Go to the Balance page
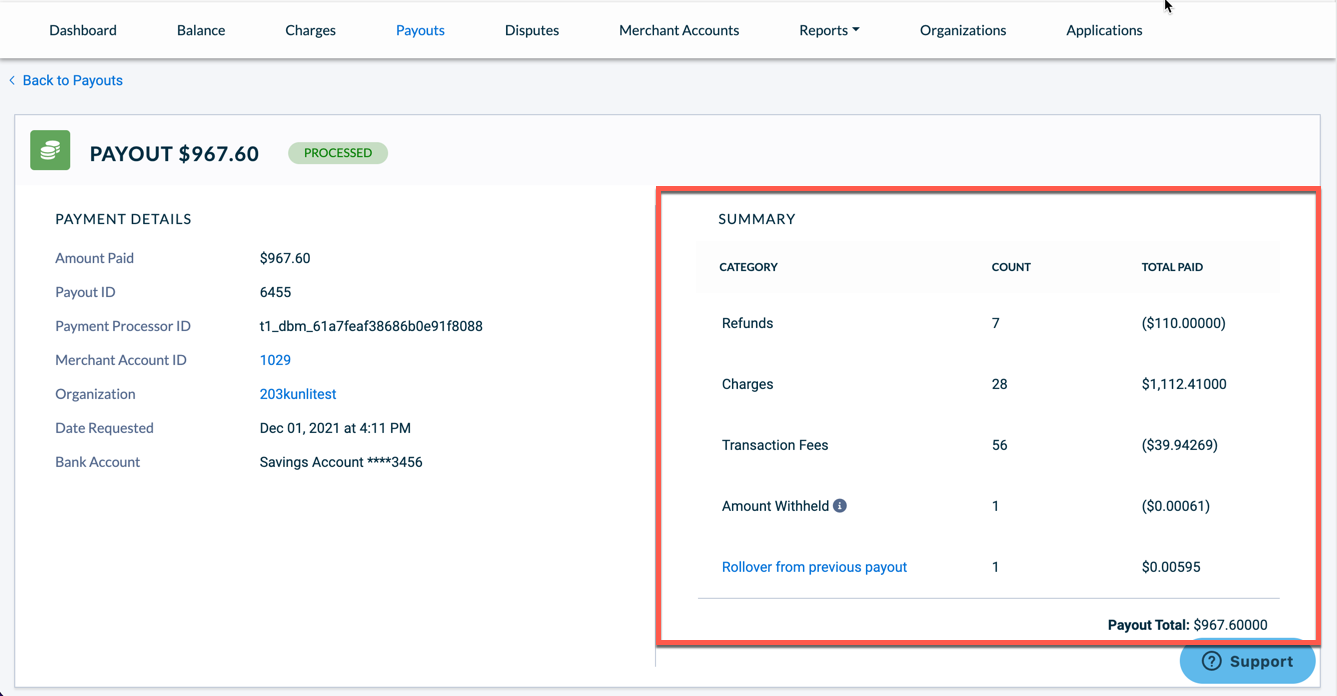The width and height of the screenshot is (1337, 696). click(x=200, y=30)
